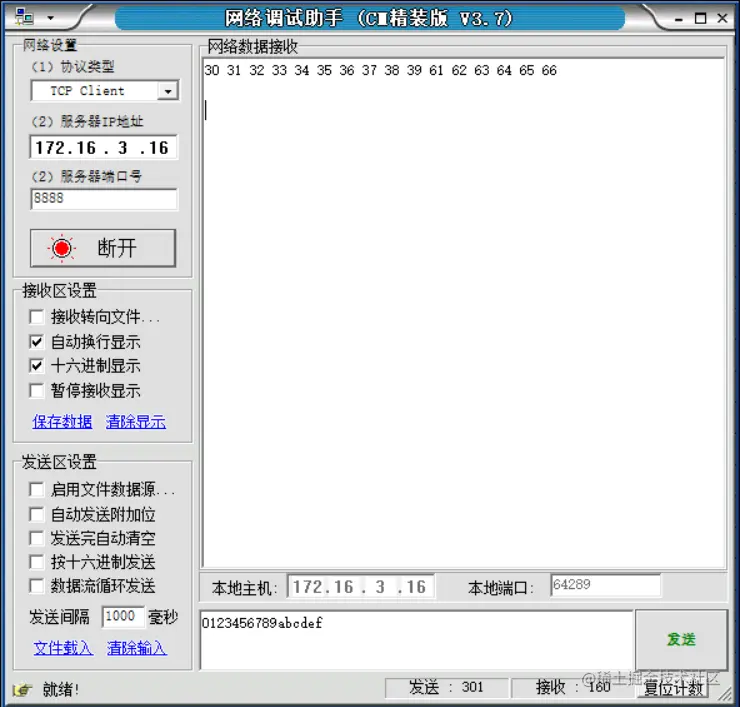Click the 清除输入 link
Image resolution: width=740 pixels, height=707 pixels.
click(137, 648)
